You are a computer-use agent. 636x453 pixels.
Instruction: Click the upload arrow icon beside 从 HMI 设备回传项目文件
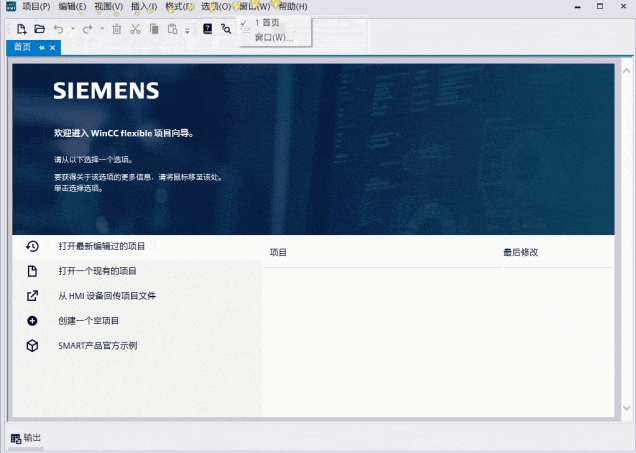click(32, 296)
